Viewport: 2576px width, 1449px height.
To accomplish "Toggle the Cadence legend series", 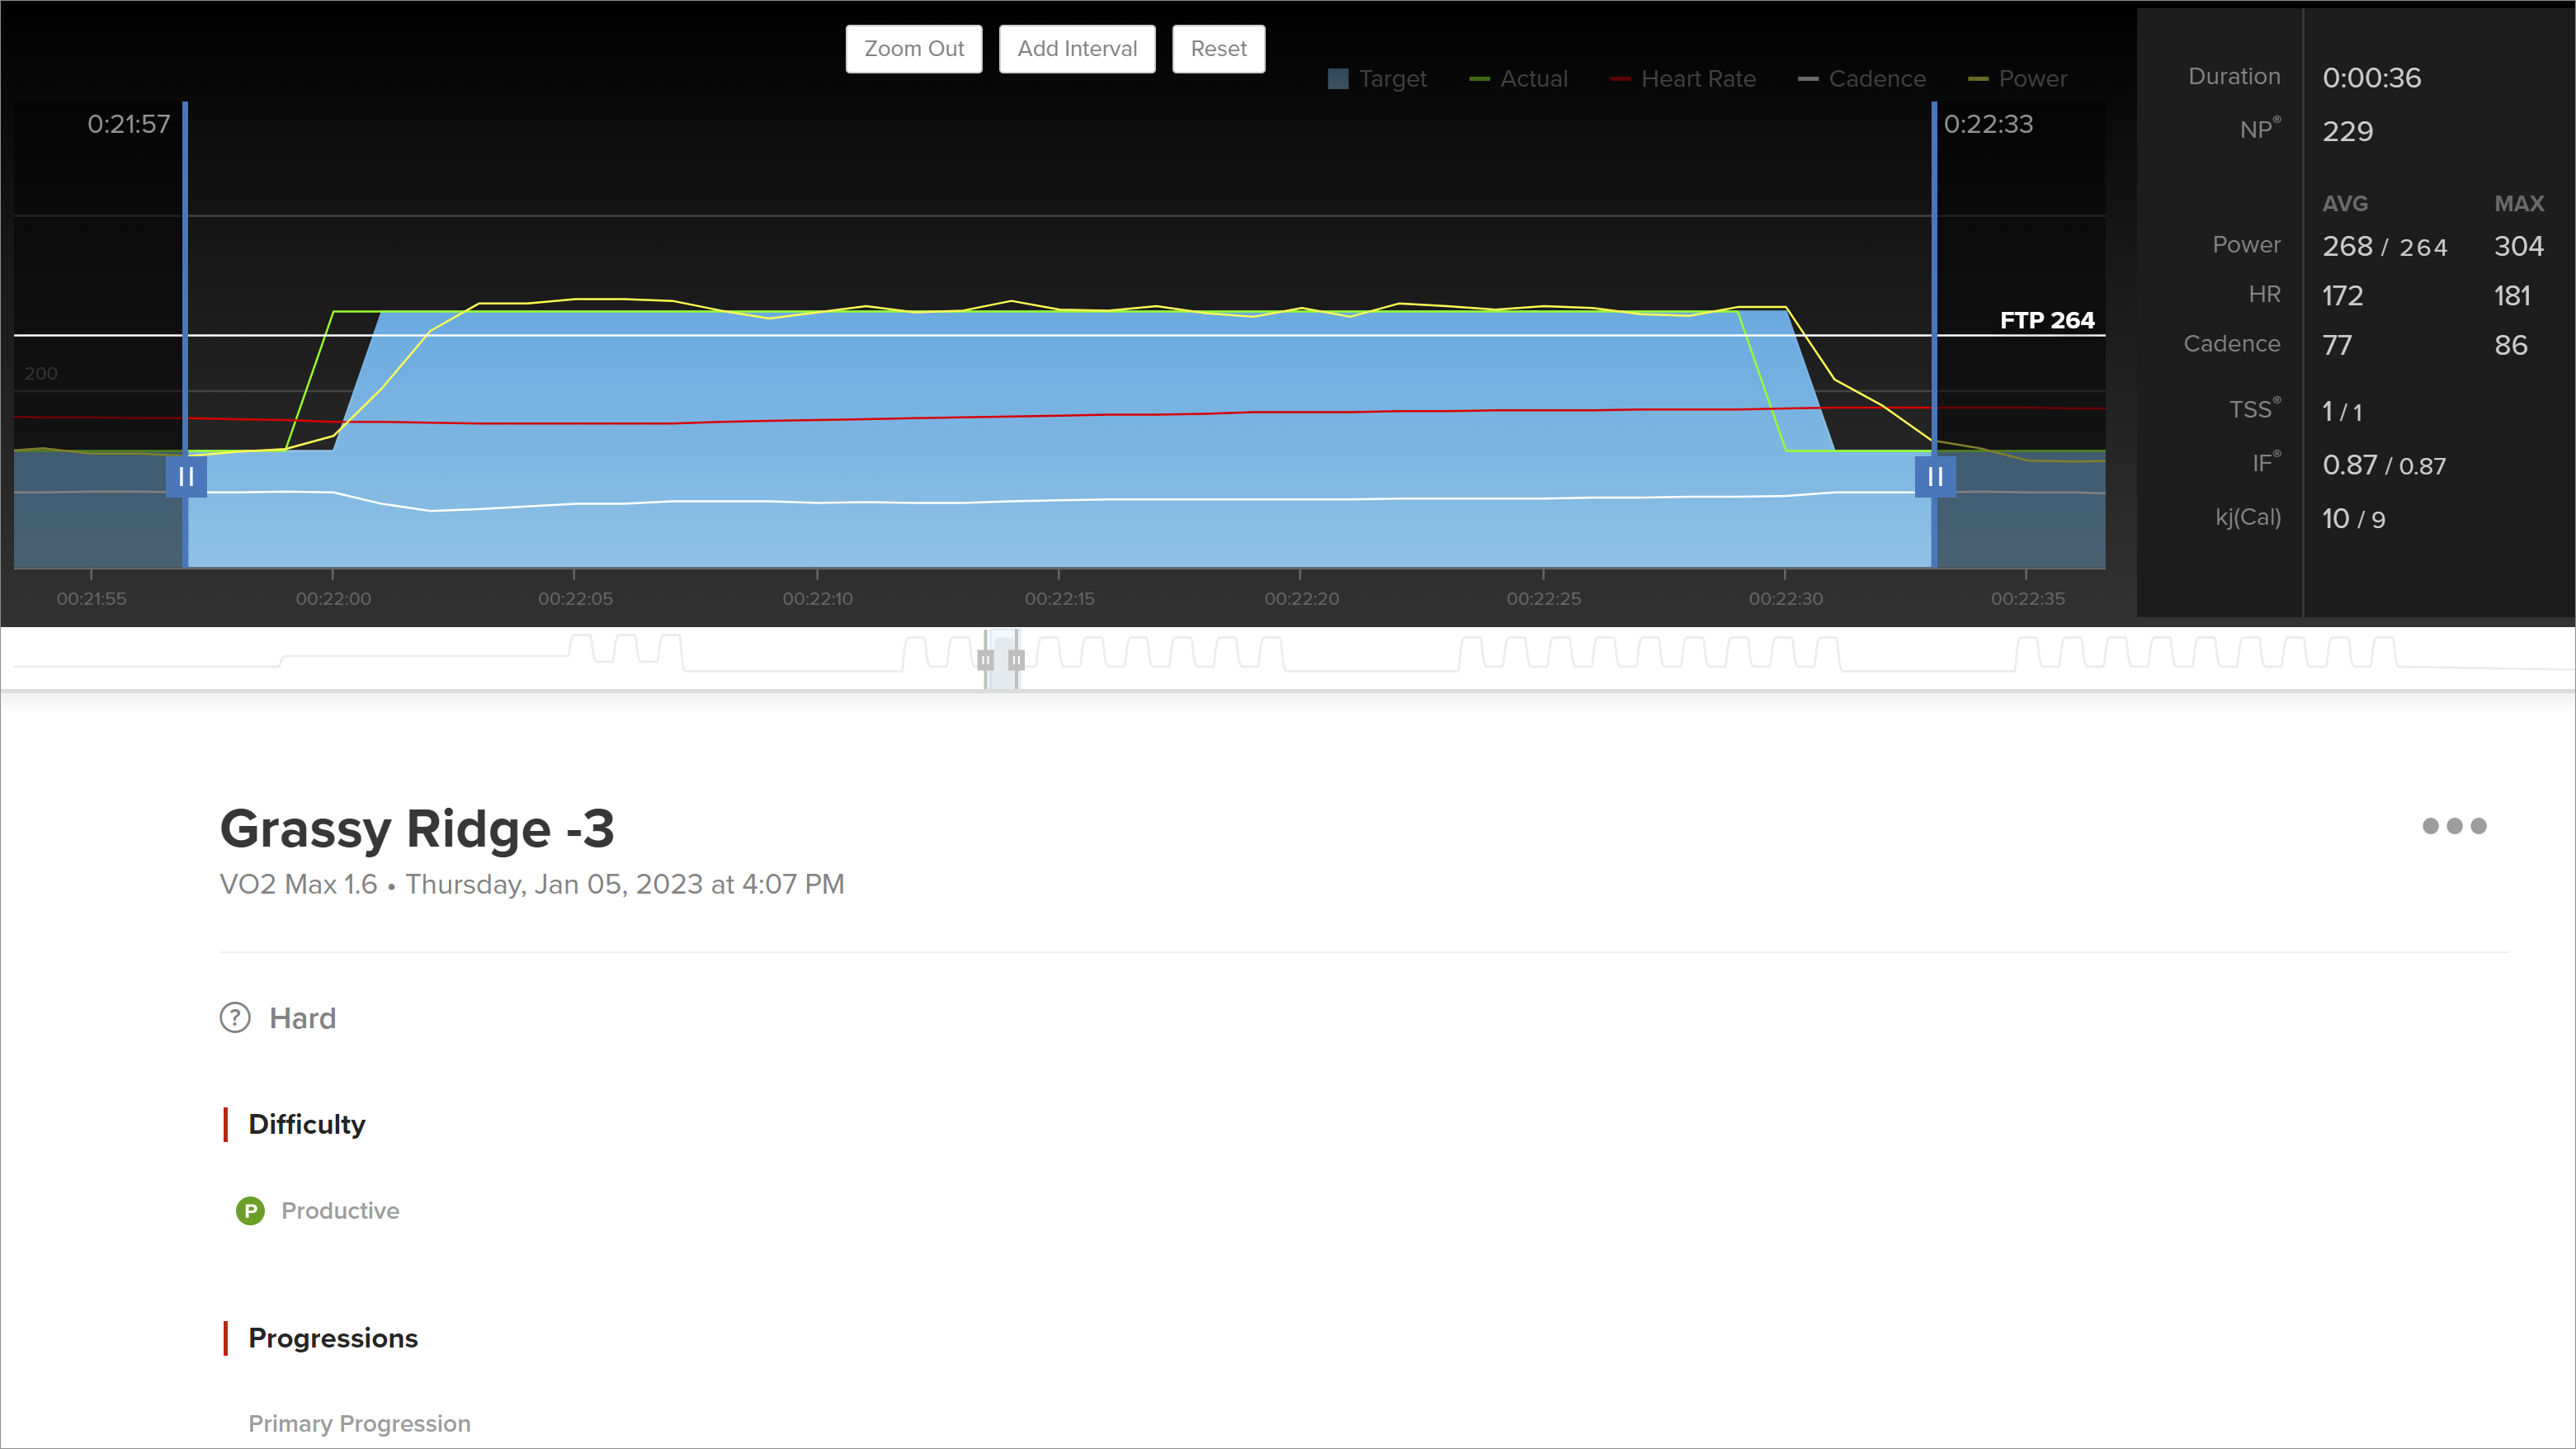I will pyautogui.click(x=1861, y=79).
